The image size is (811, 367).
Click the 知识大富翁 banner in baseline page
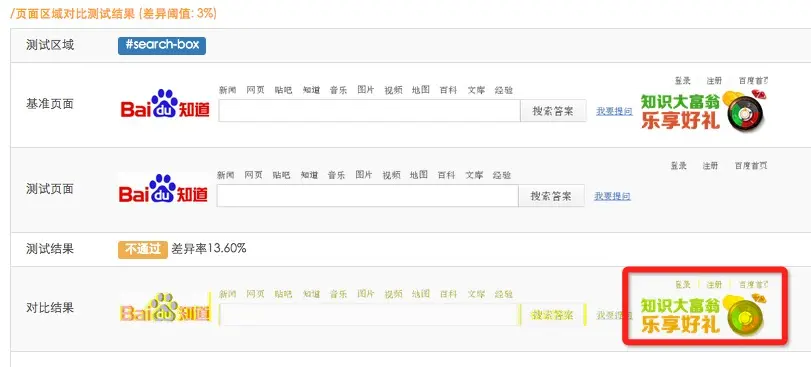704,110
